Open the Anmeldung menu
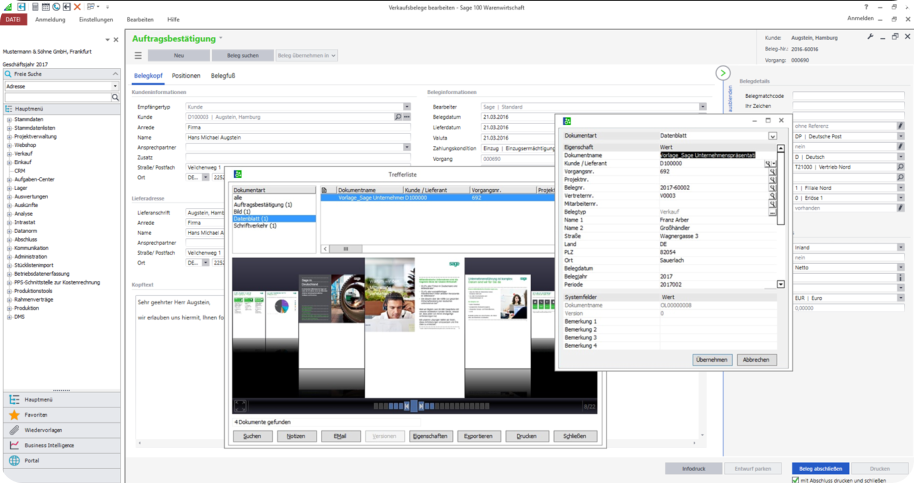The image size is (914, 483). [50, 19]
